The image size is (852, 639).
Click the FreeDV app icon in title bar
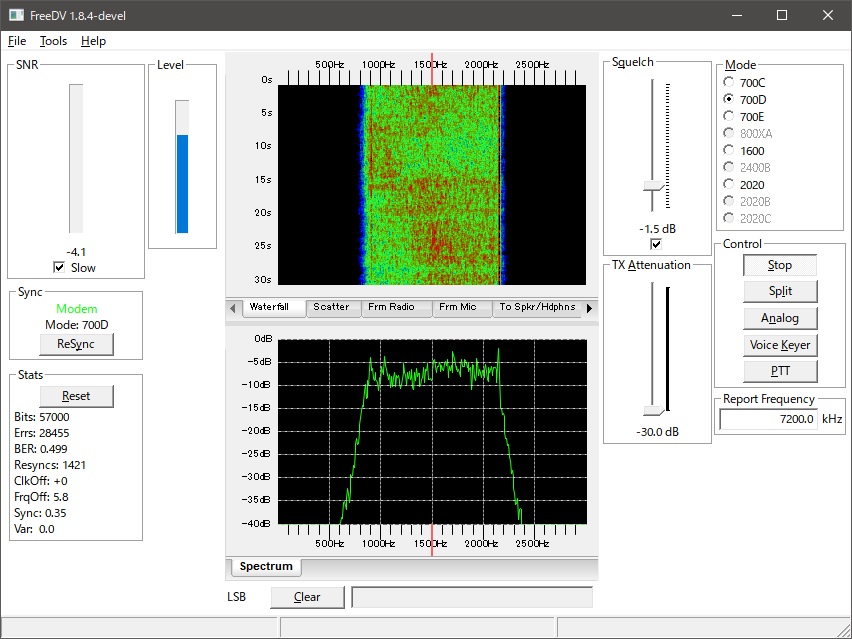[x=14, y=15]
